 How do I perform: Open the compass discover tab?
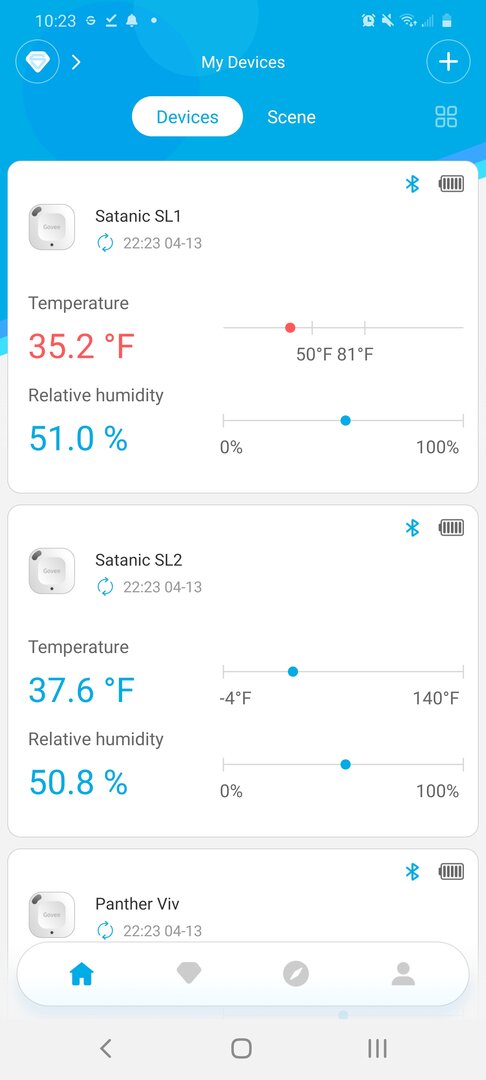tap(296, 973)
